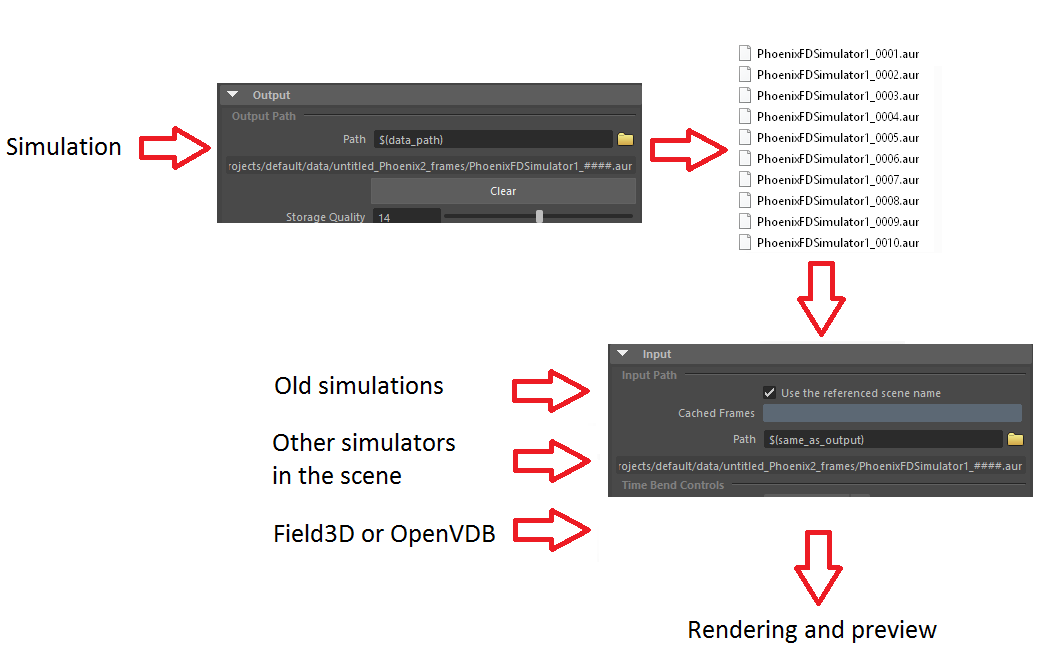The image size is (1044, 651).
Task: Click file icon of PhoenixFDSimulator1_0002.aur
Action: [745, 75]
